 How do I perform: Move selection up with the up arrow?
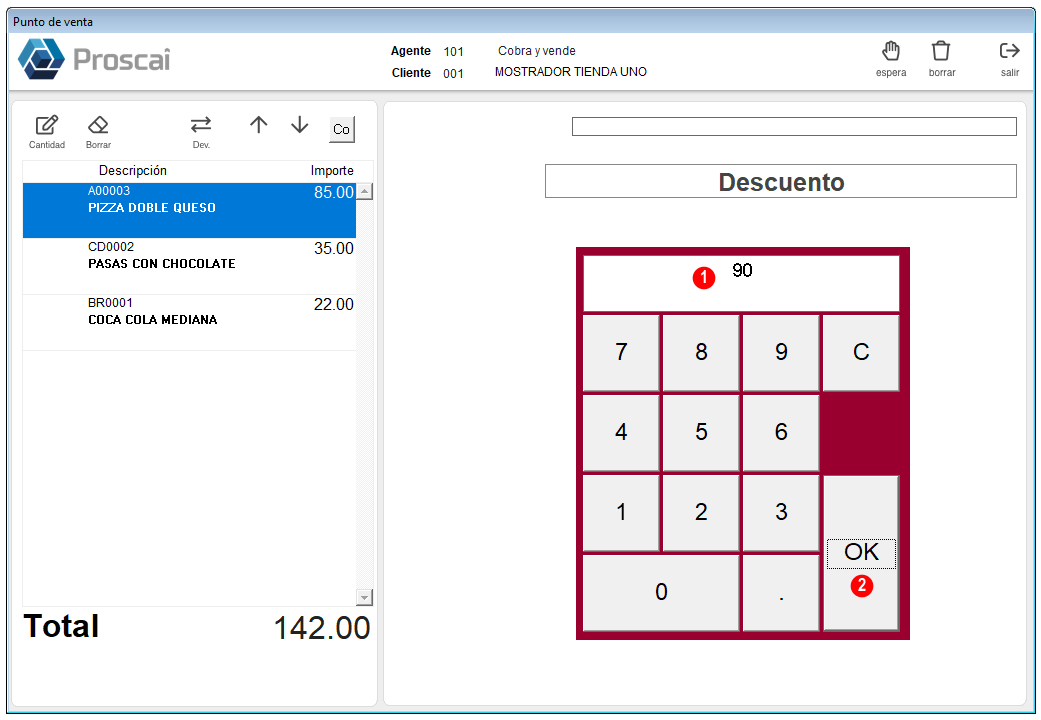pyautogui.click(x=258, y=125)
